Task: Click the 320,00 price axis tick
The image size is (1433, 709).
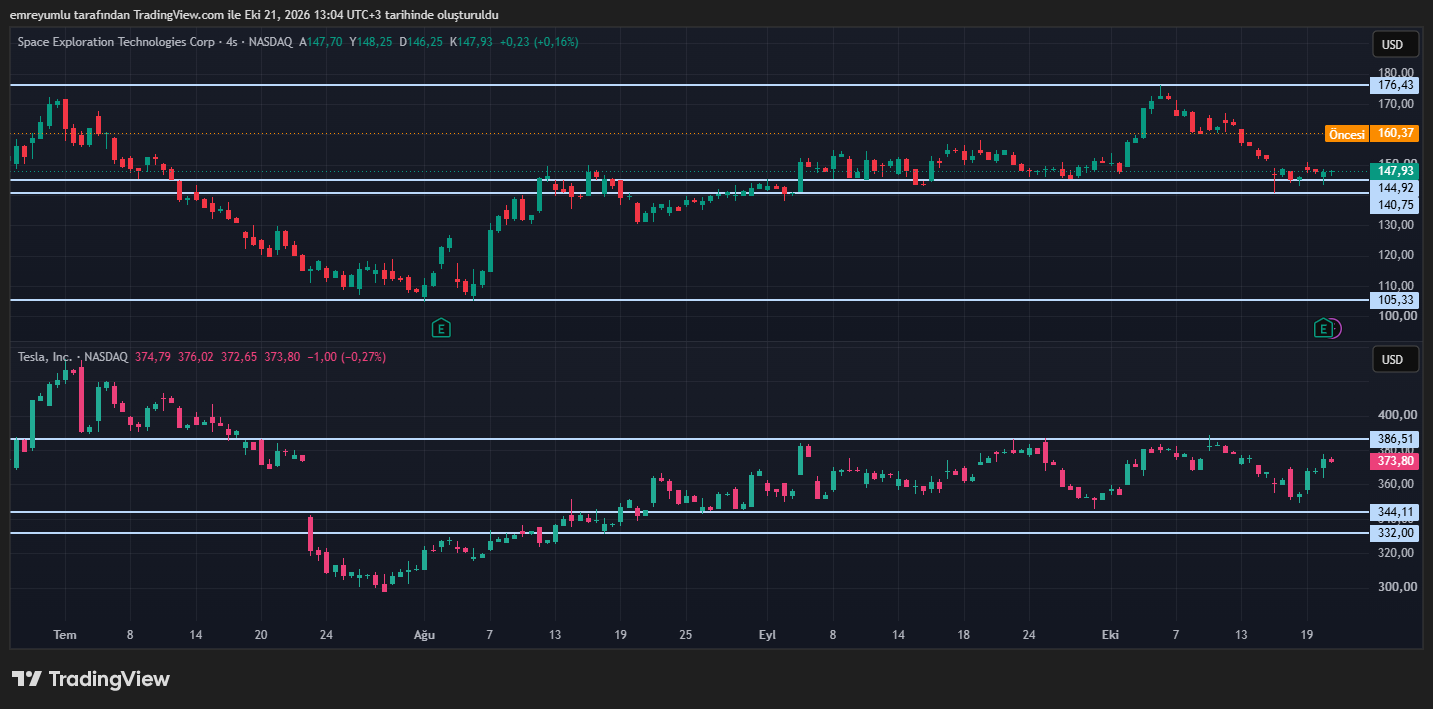Action: click(1395, 553)
